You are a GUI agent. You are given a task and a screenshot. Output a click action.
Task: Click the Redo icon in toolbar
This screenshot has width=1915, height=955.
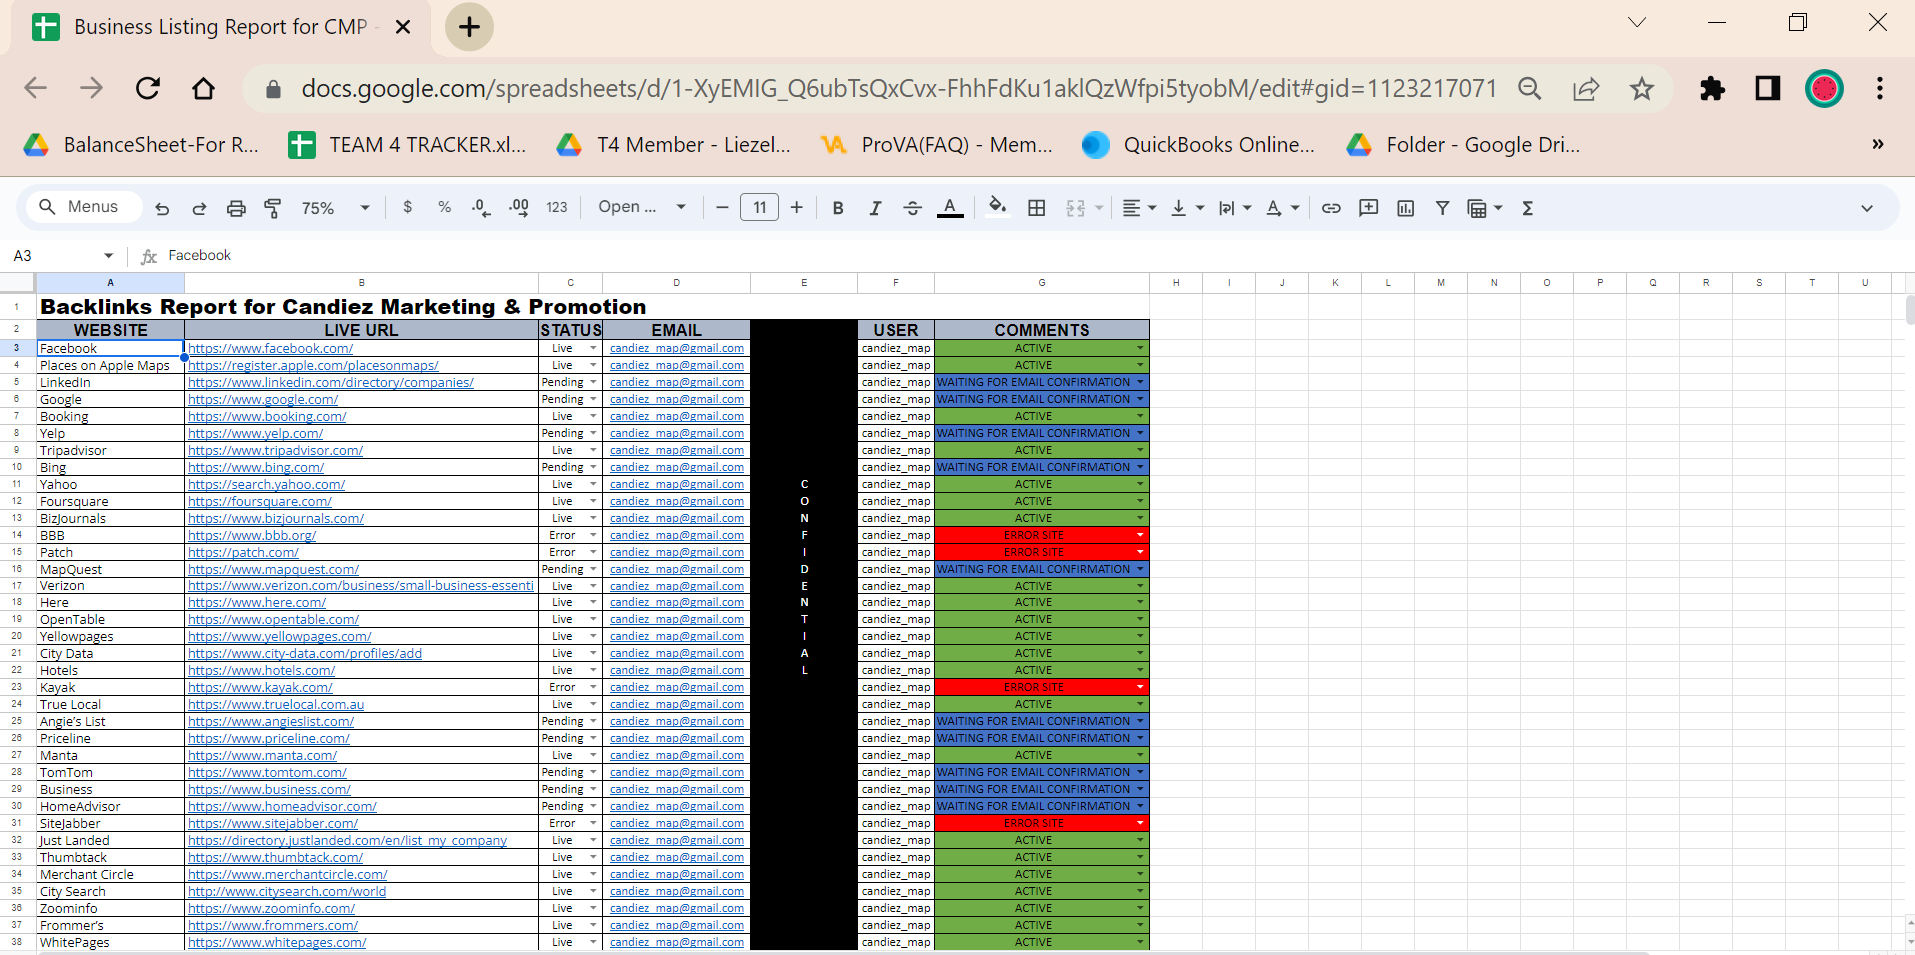pos(199,208)
